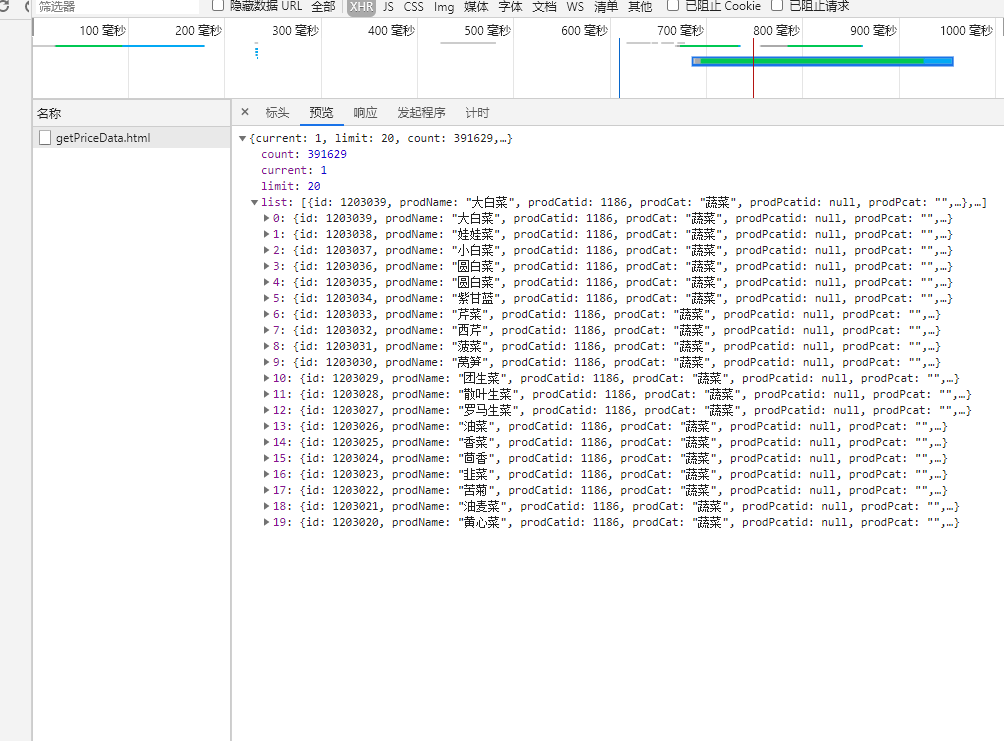Collapse the root JSON object
The image size is (1004, 741).
click(x=243, y=138)
